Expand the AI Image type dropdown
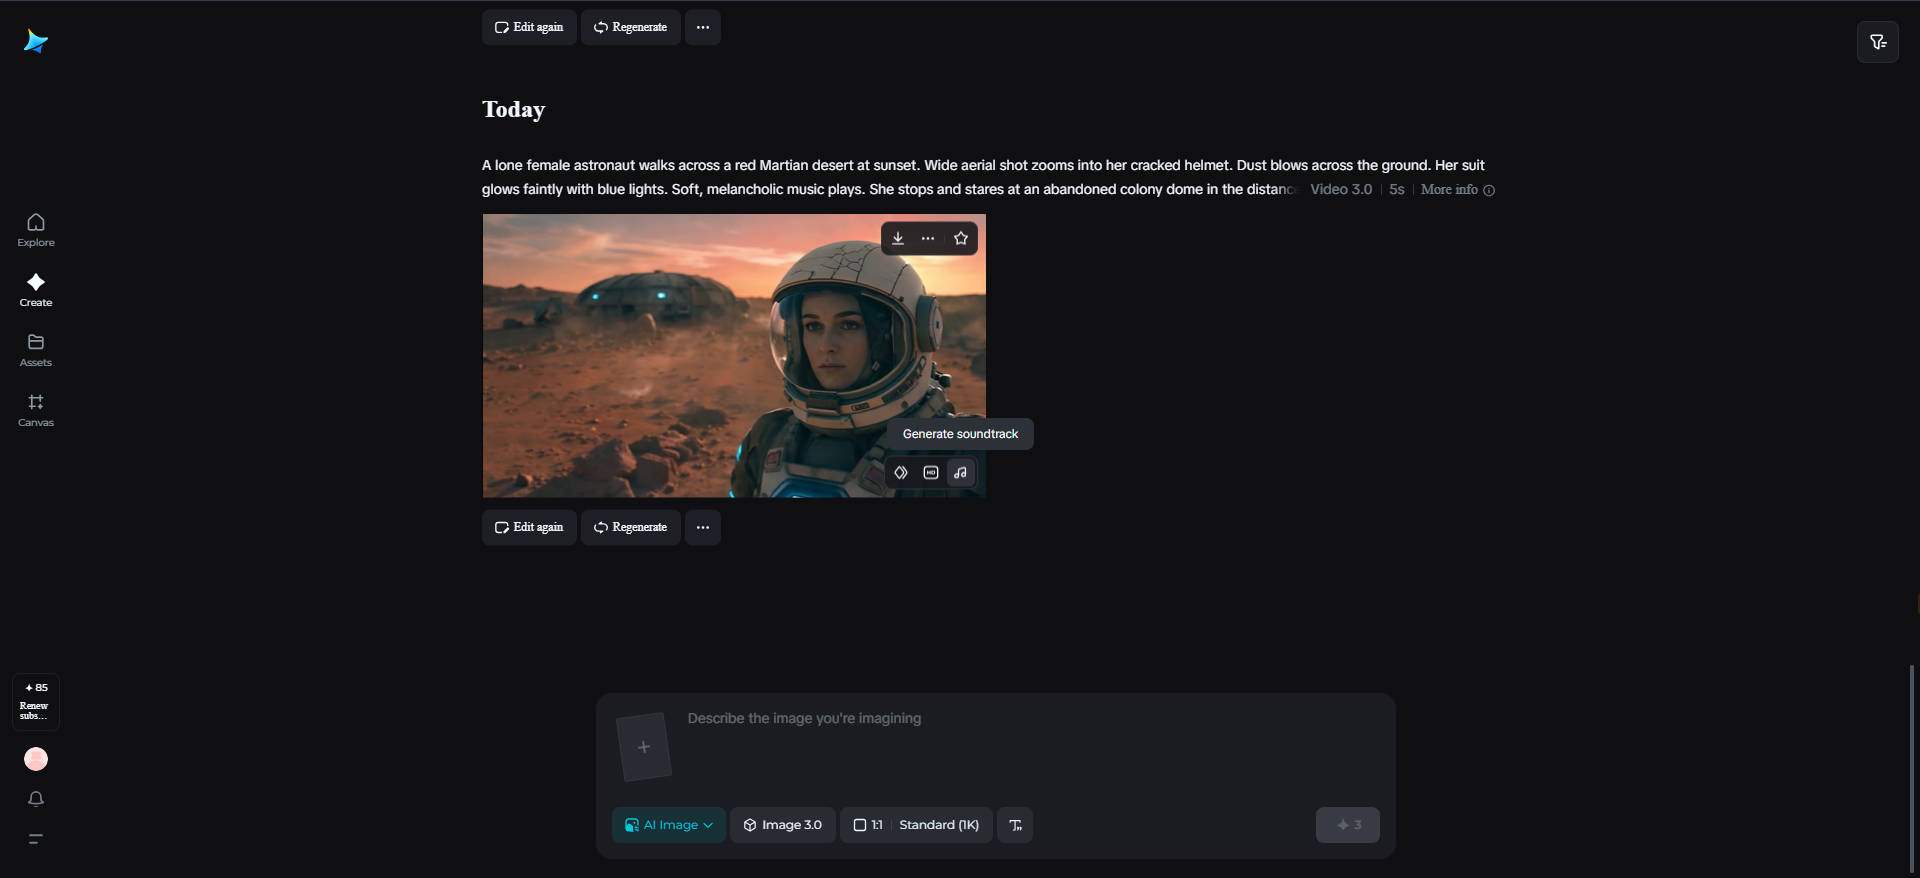This screenshot has width=1920, height=878. tap(669, 825)
